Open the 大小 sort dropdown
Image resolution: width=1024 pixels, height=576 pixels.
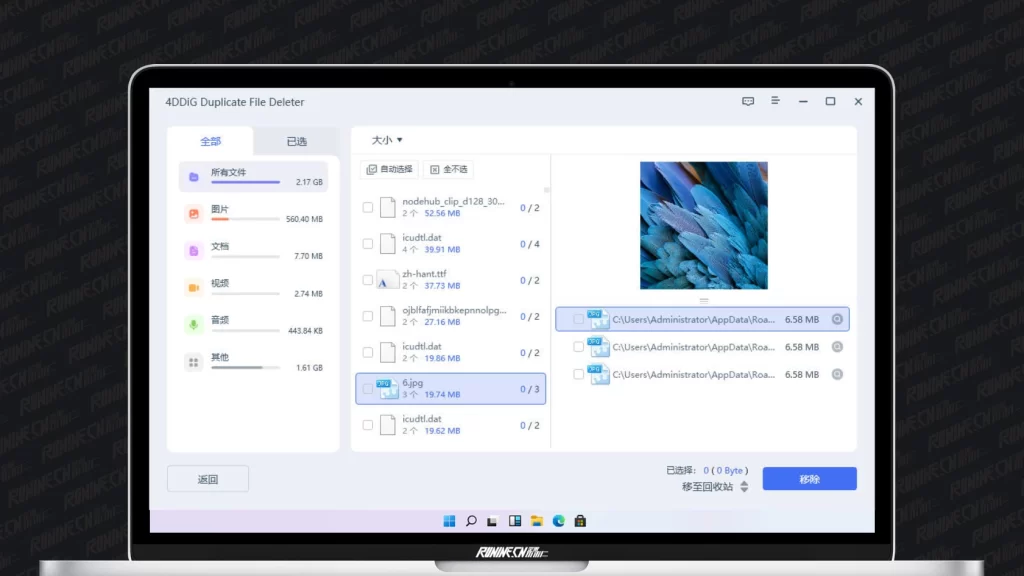click(x=387, y=141)
